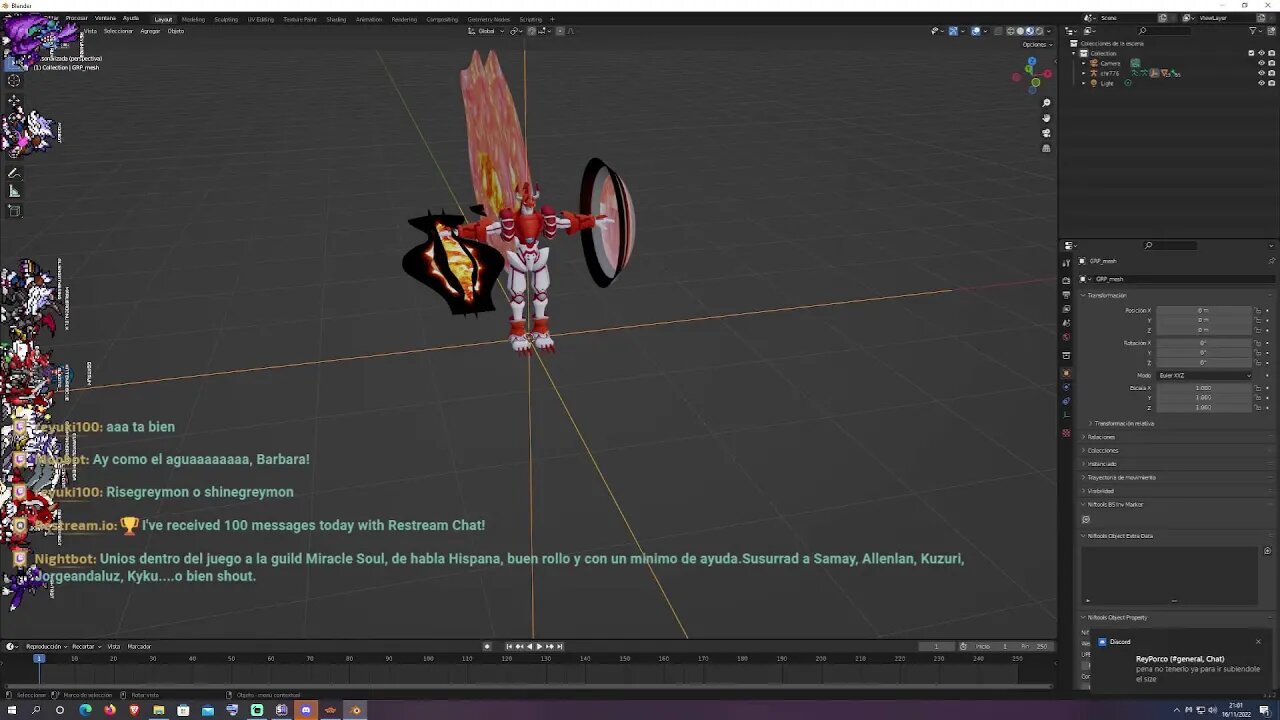Click the Rotación Z value field

[x=1204, y=362]
